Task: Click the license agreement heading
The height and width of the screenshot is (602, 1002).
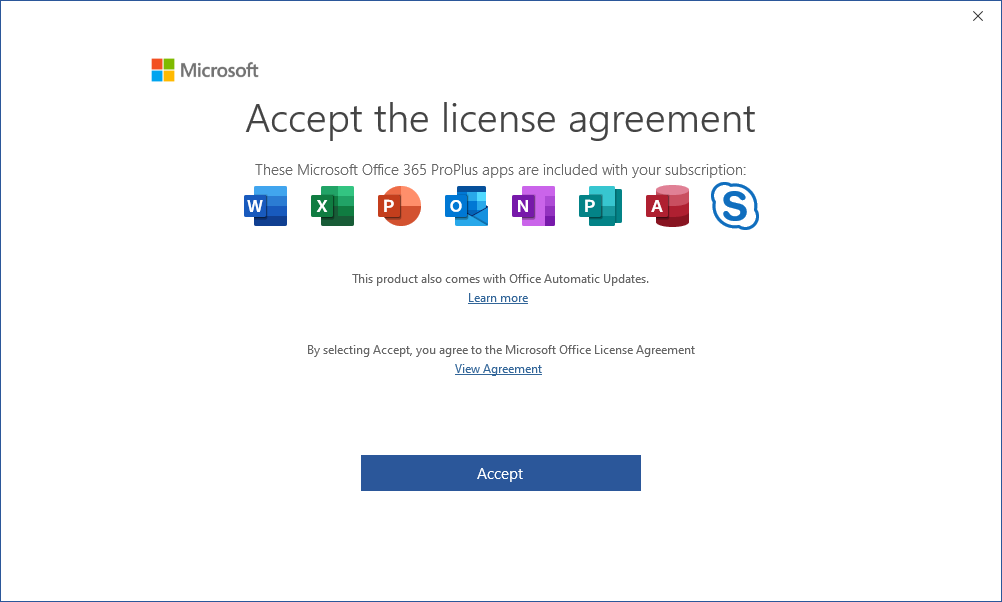Action: pyautogui.click(x=500, y=119)
